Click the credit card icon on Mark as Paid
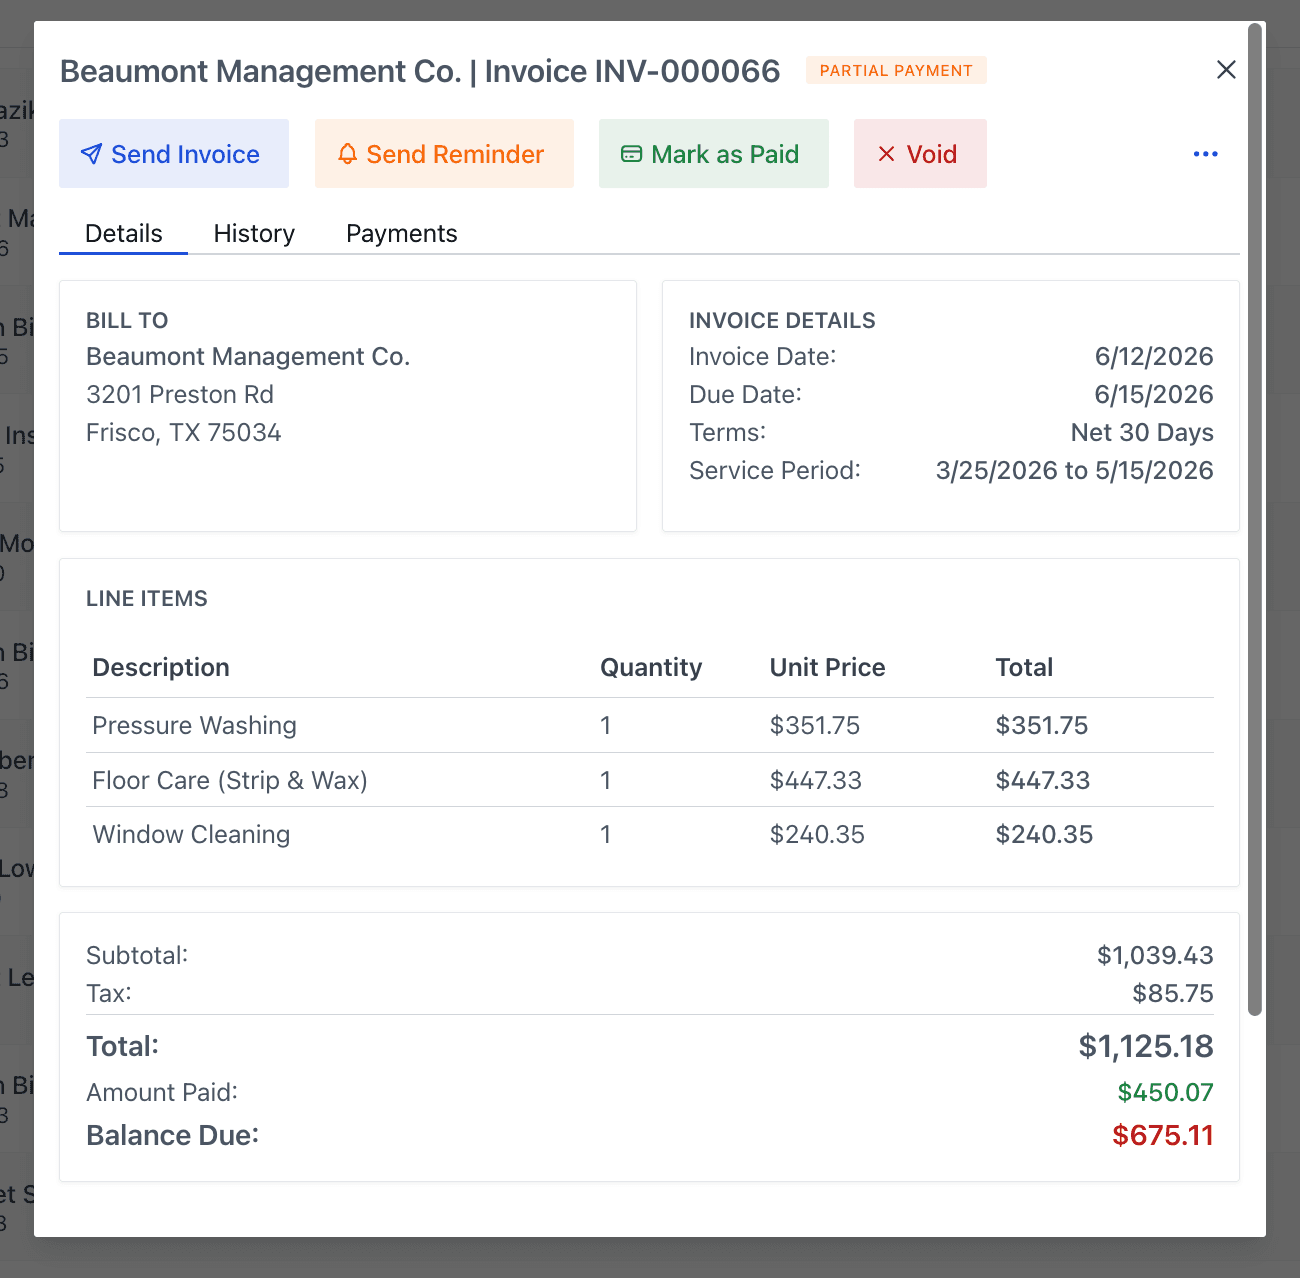Image resolution: width=1300 pixels, height=1278 pixels. pos(631,154)
